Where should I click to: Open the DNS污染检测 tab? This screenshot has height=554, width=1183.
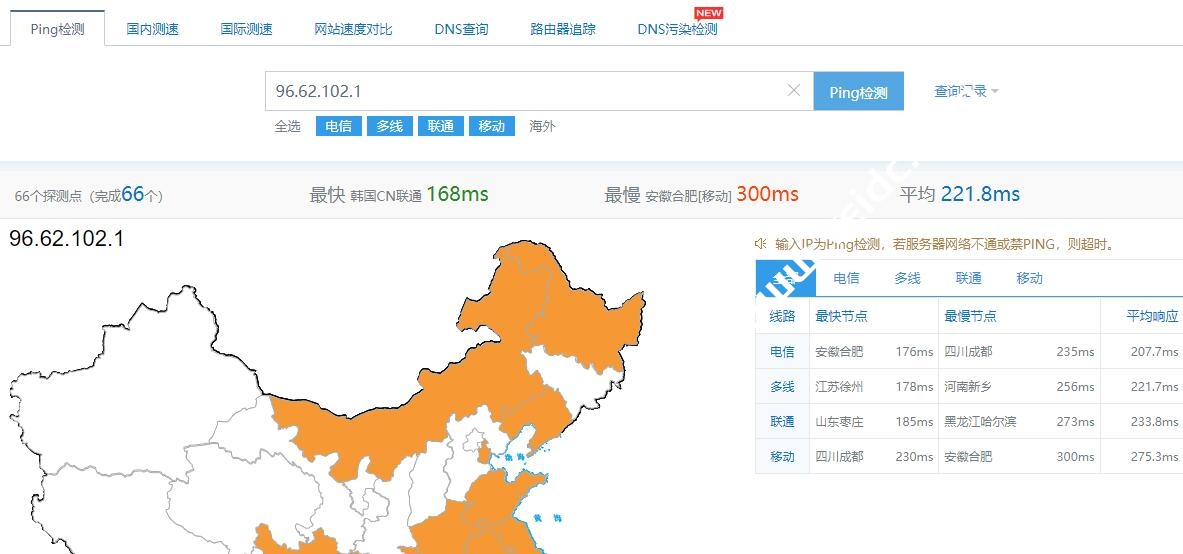tap(678, 29)
